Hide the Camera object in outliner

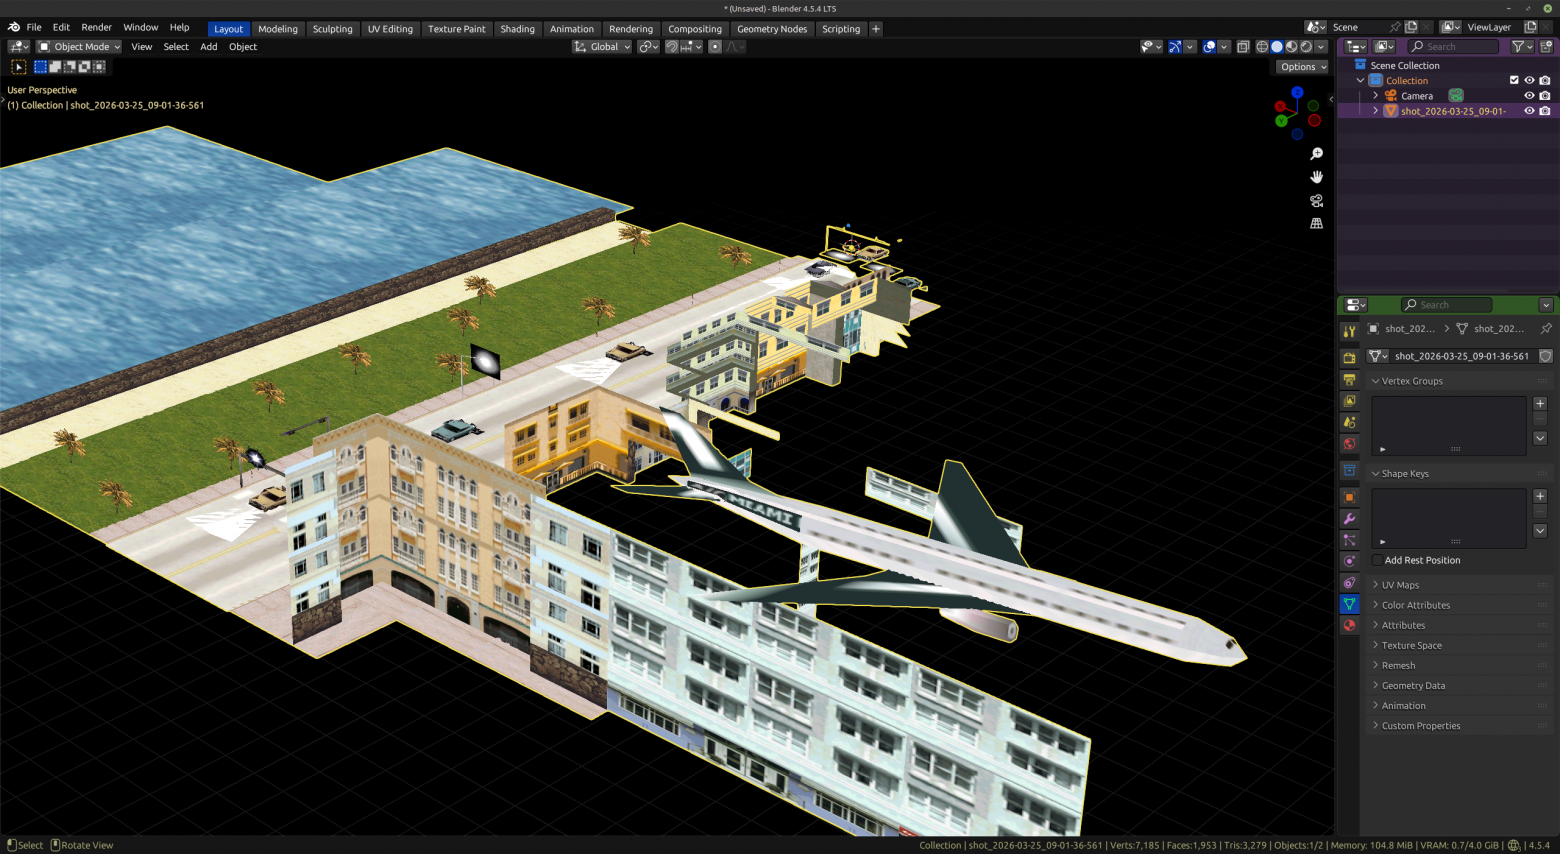1529,96
